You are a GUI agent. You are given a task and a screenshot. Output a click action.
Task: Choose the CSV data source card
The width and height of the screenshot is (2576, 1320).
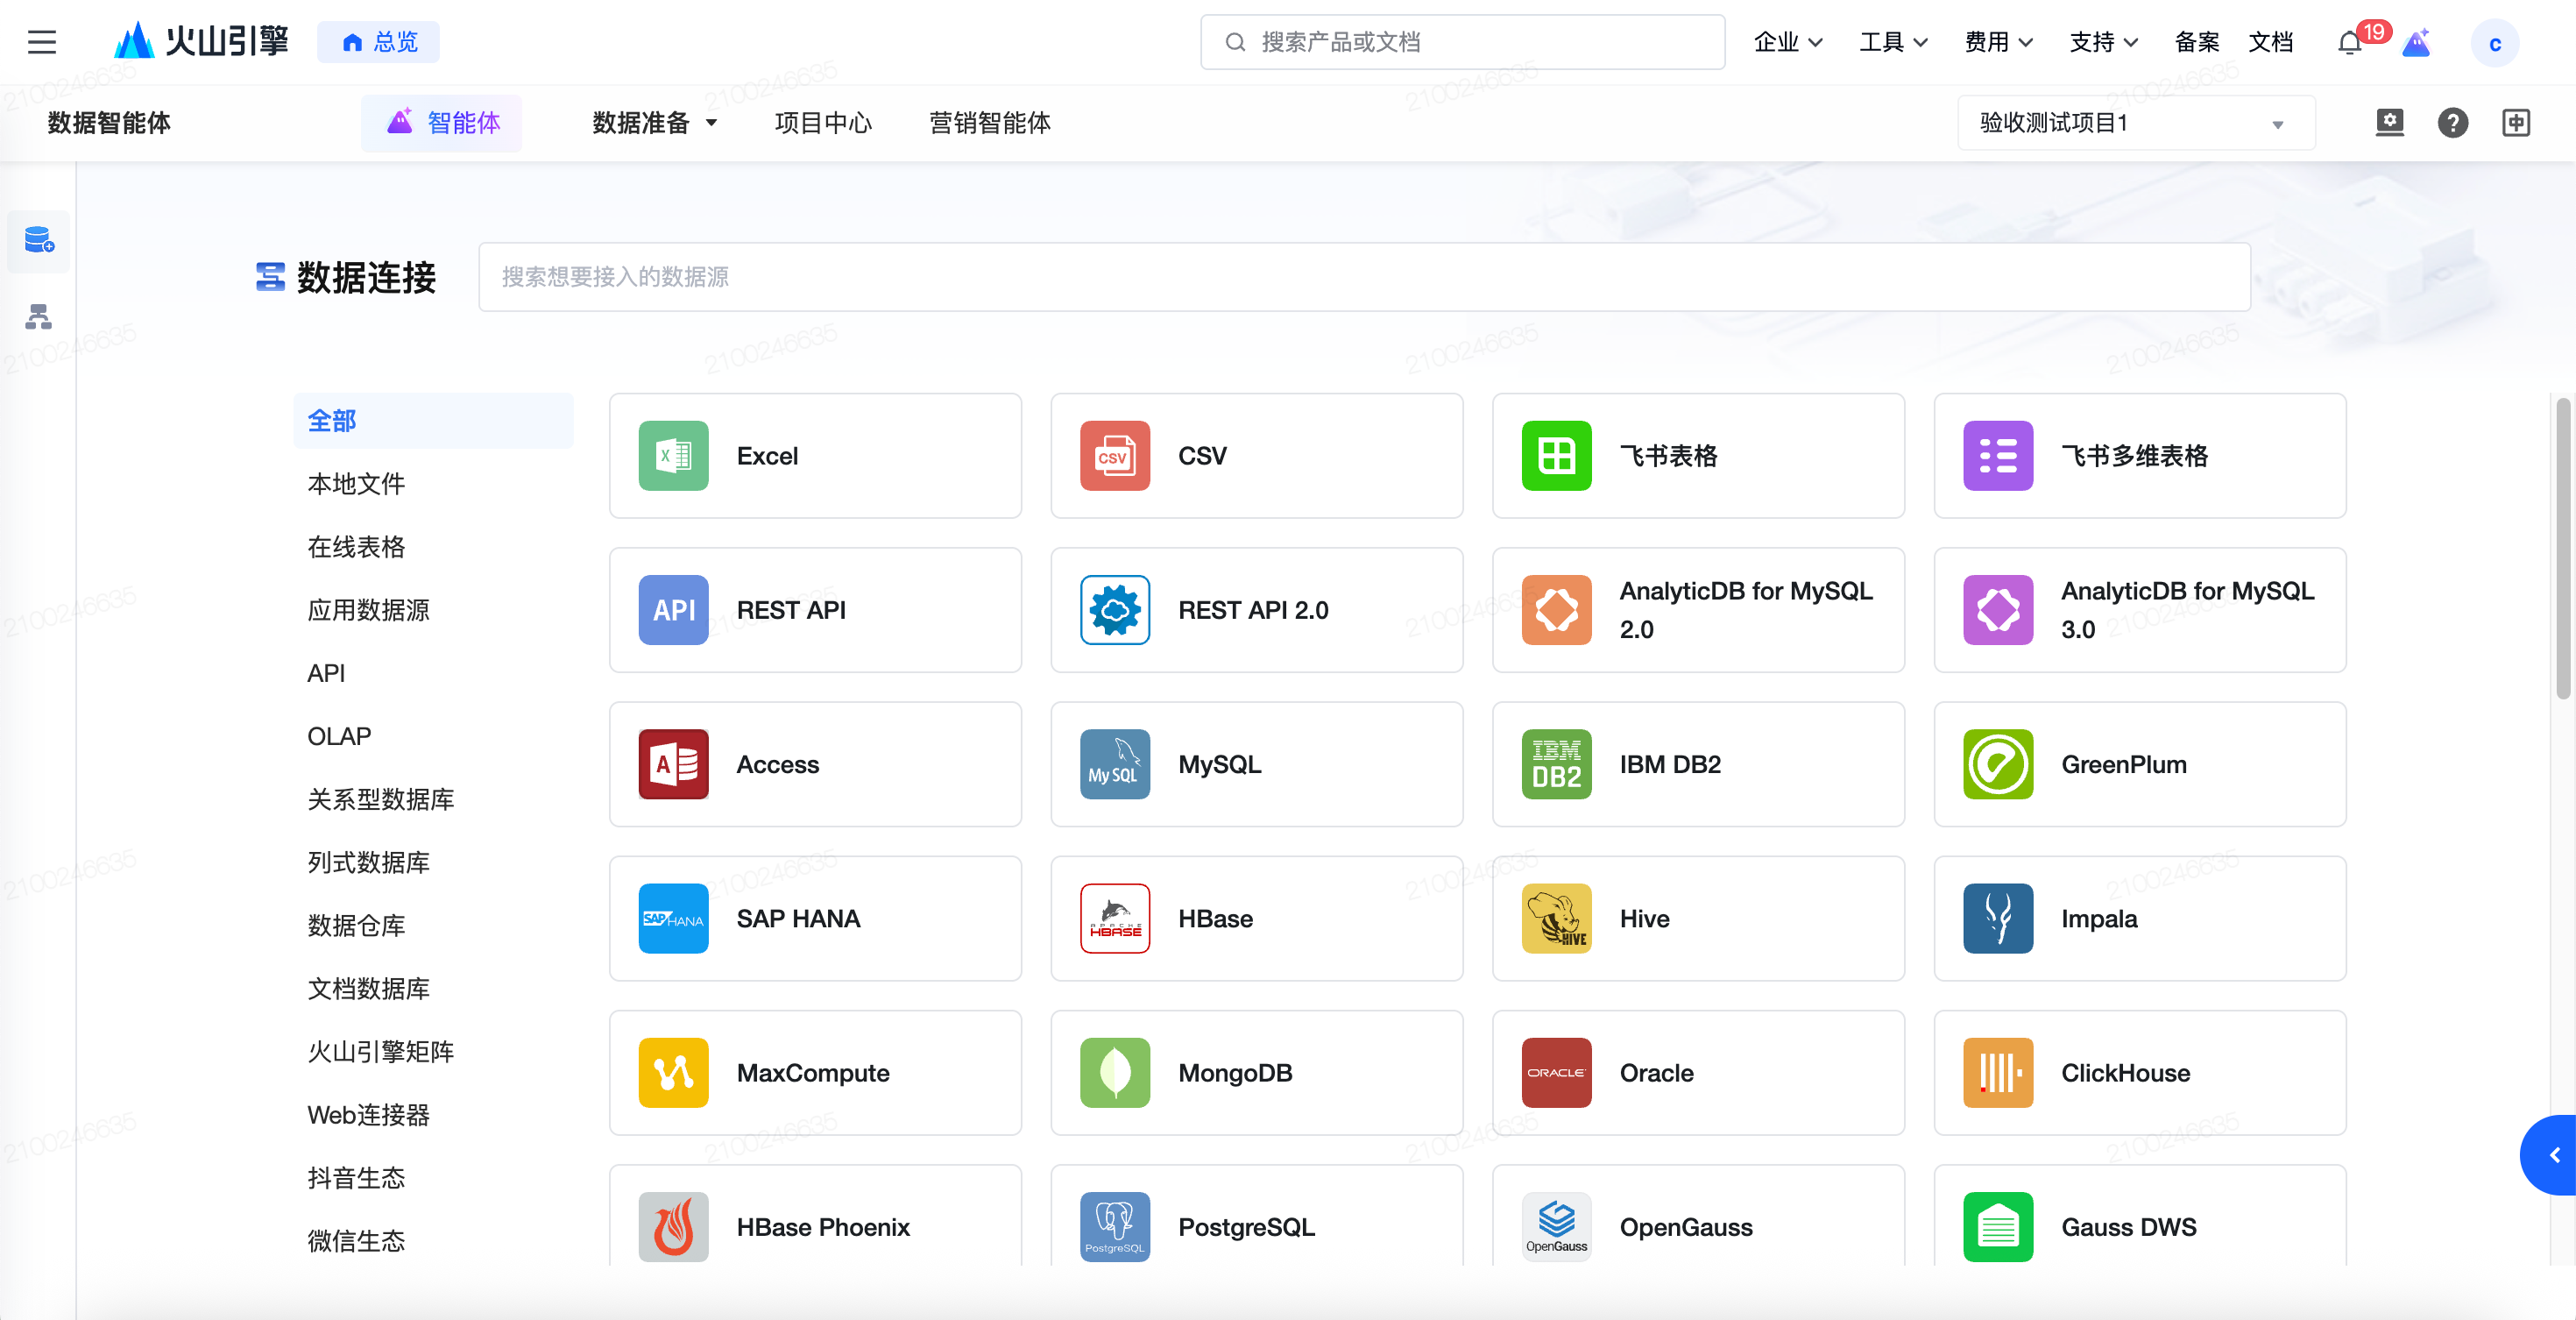1256,456
